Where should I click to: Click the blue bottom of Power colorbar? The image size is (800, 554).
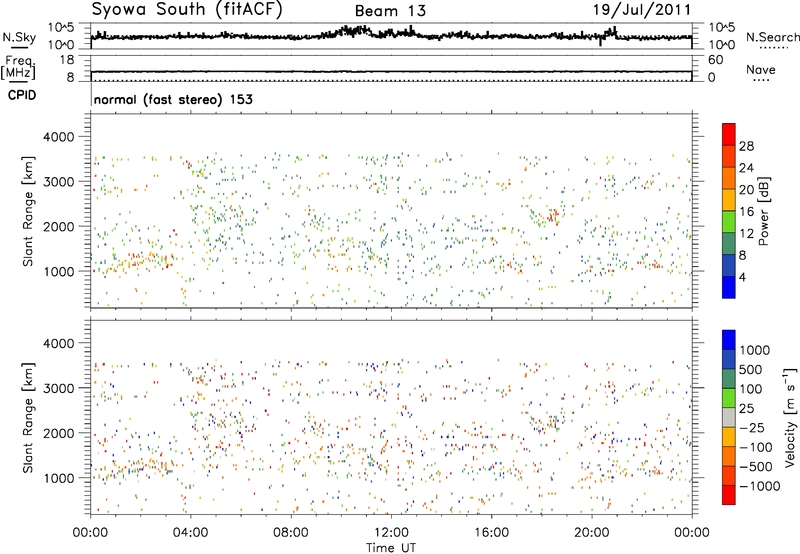click(729, 287)
